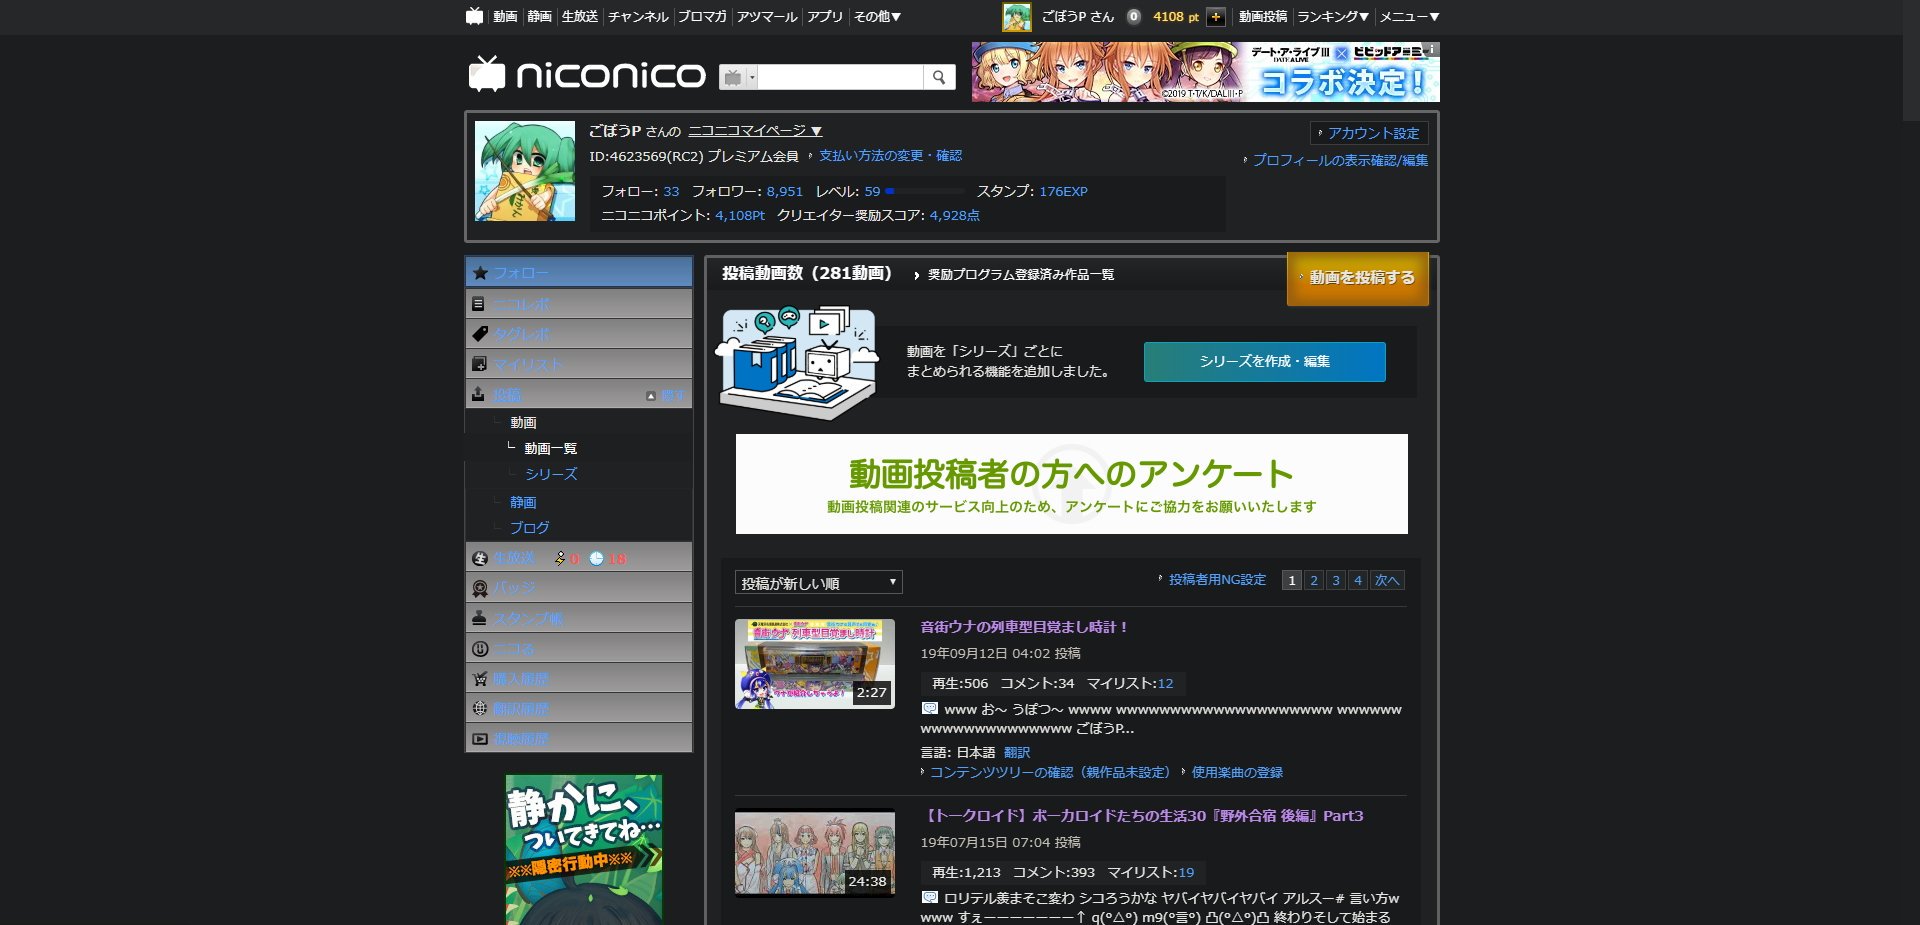
Task: Click the 動画投稿者の方へのアンケート banner
Action: (1072, 484)
